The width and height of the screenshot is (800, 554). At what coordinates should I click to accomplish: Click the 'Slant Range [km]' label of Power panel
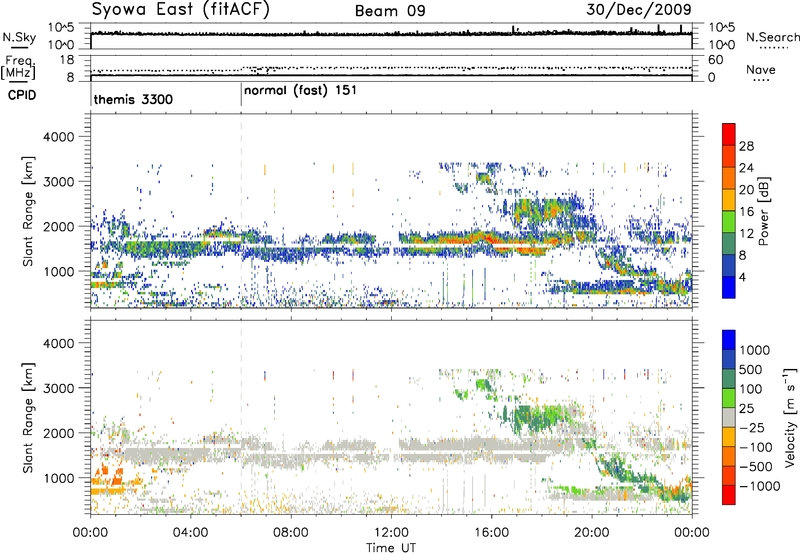[28, 211]
